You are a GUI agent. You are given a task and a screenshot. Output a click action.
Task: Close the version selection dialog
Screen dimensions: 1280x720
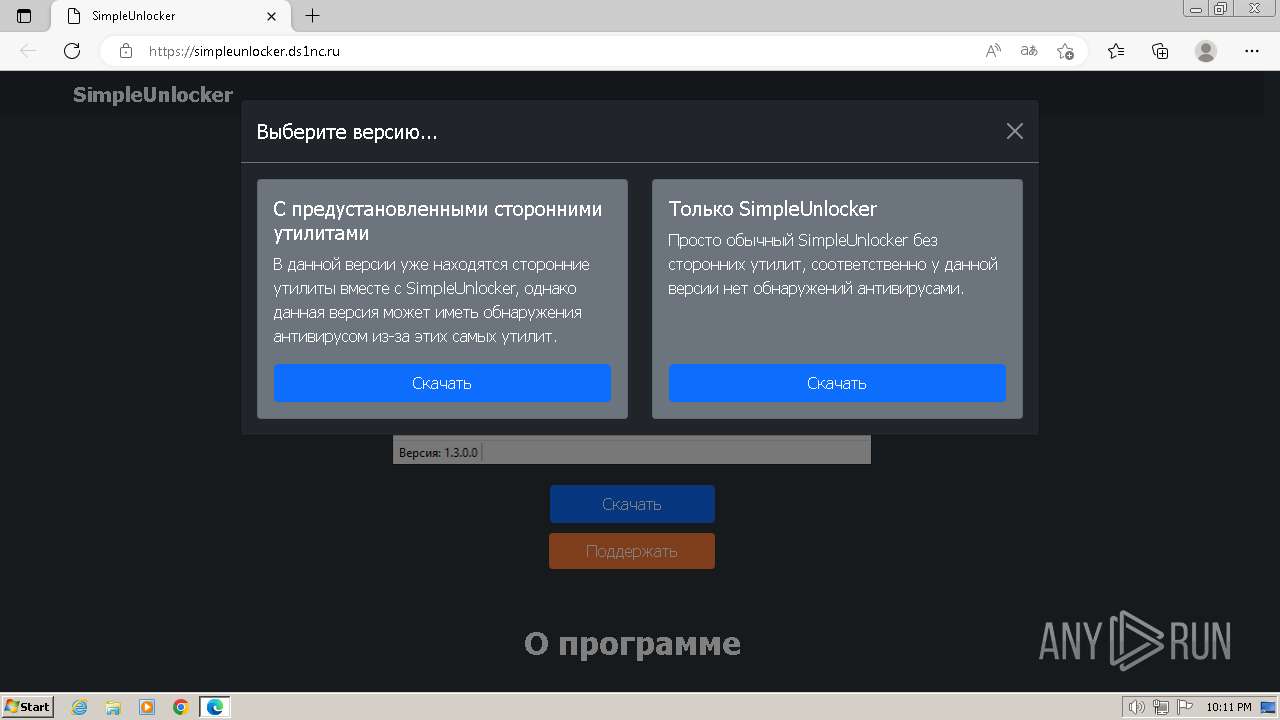tap(1014, 131)
